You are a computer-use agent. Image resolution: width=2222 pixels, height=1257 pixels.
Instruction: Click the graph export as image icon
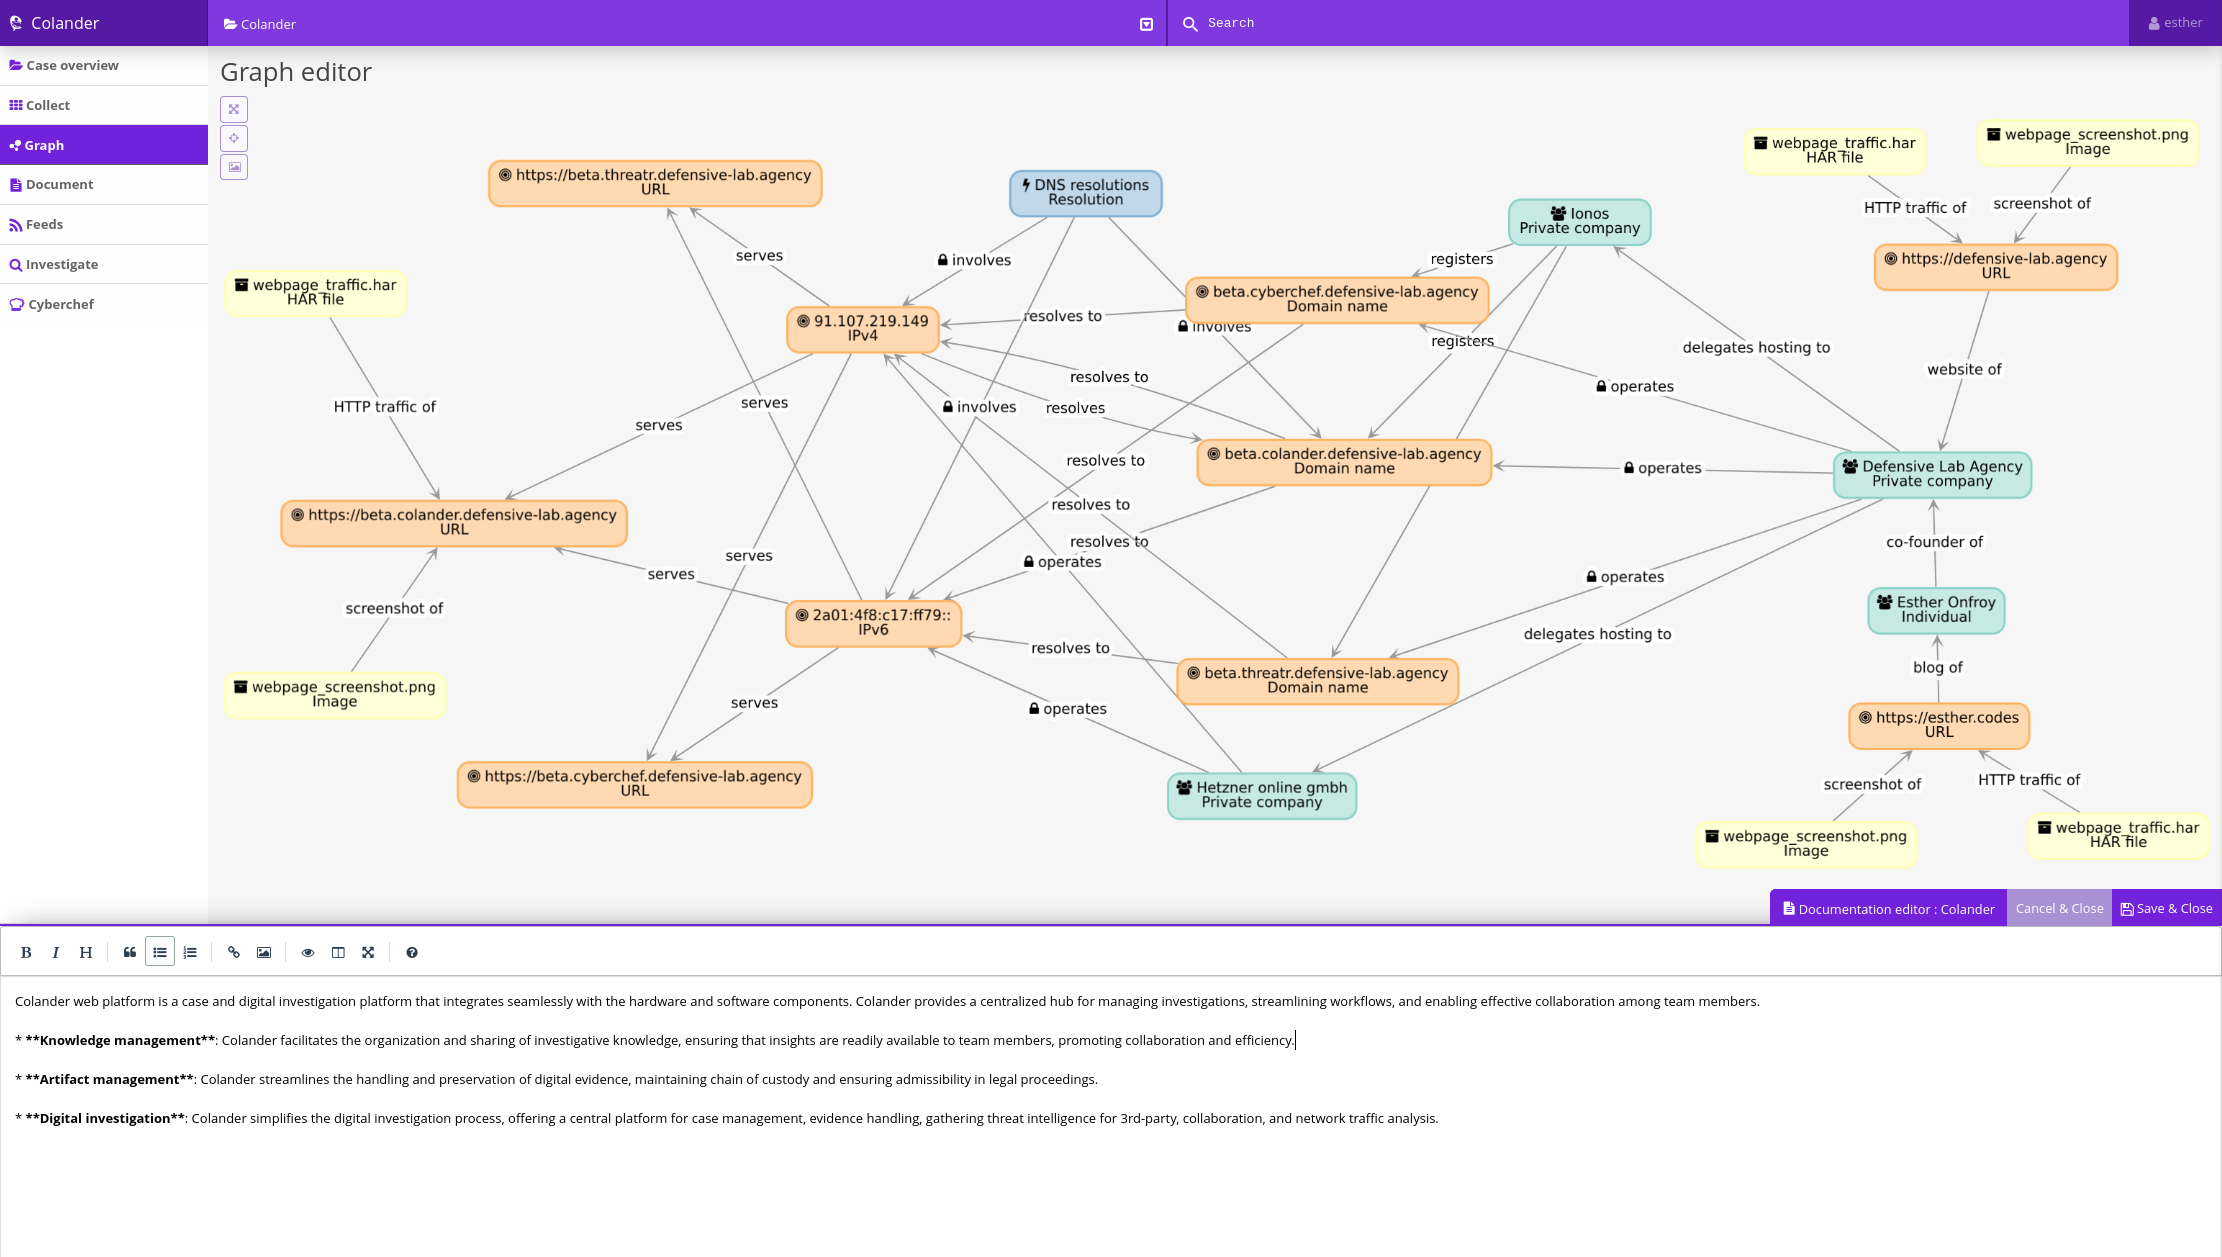[x=234, y=167]
